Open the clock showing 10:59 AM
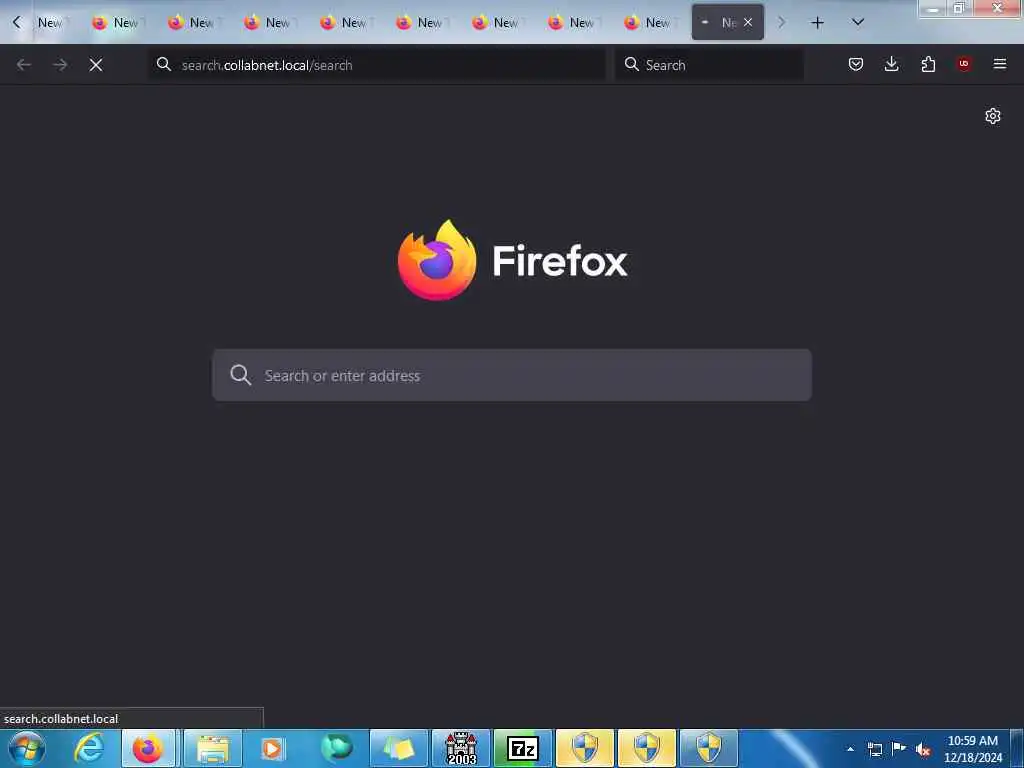The height and width of the screenshot is (768, 1024). [x=973, y=749]
